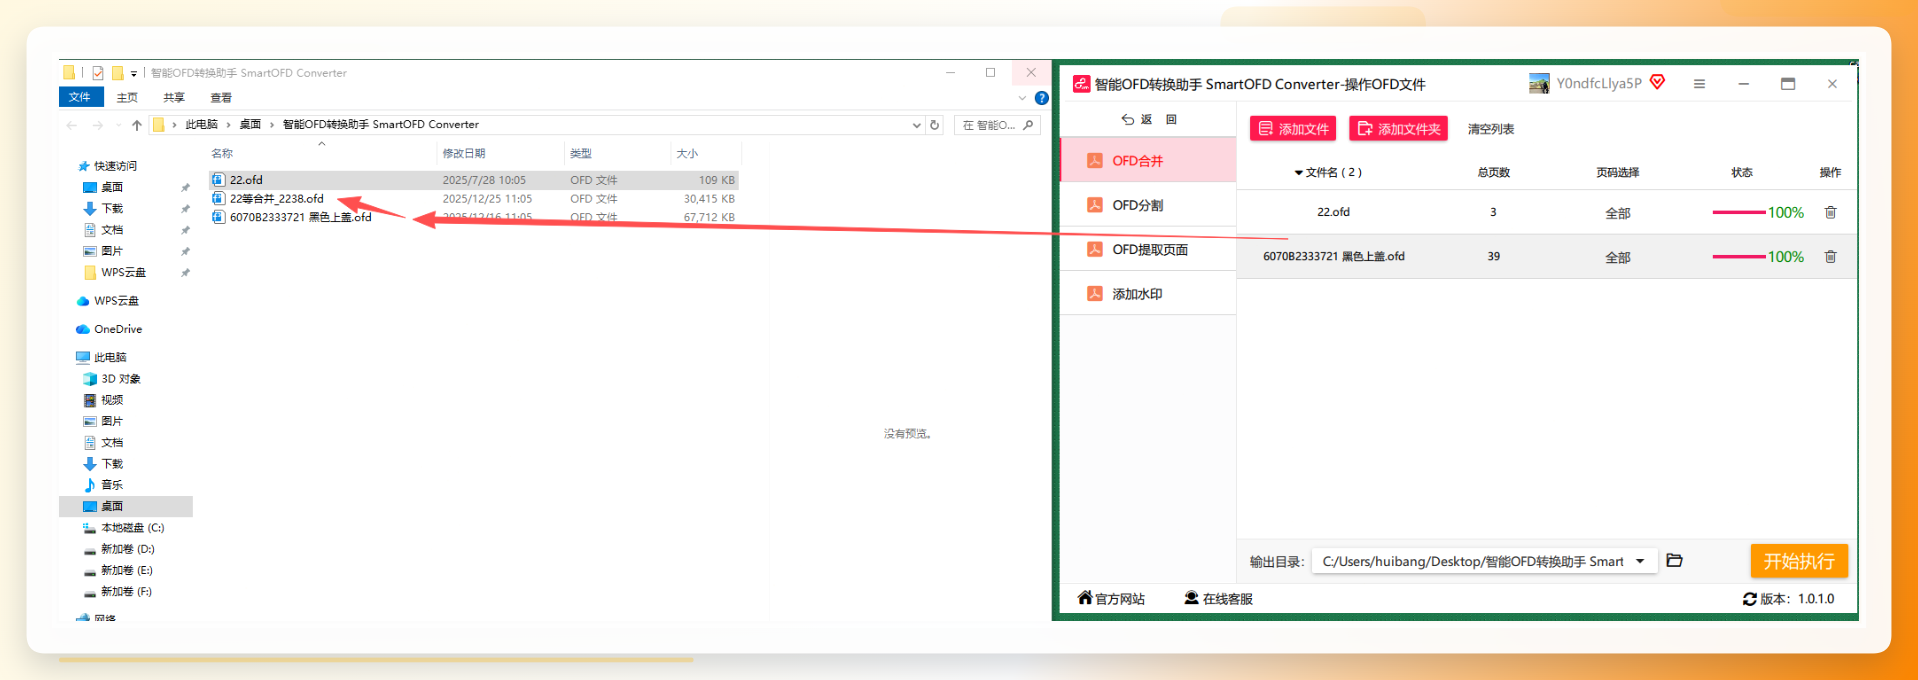
Task: Click the 添加文件 button
Action: 1293,129
